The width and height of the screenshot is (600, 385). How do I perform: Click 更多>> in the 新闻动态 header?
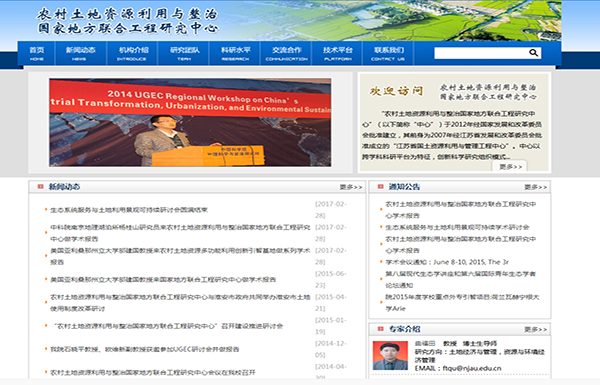pyautogui.click(x=351, y=187)
